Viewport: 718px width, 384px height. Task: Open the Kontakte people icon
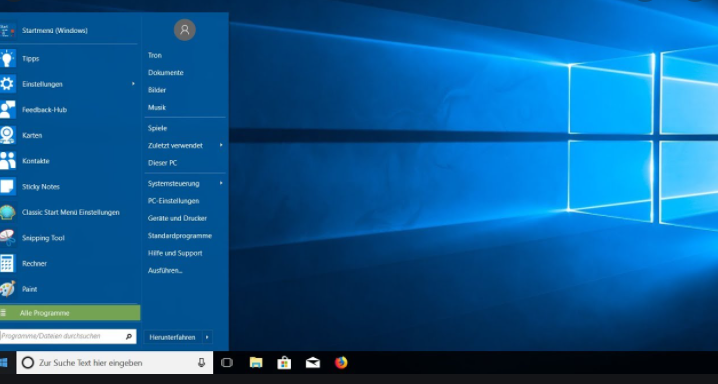(x=7, y=161)
